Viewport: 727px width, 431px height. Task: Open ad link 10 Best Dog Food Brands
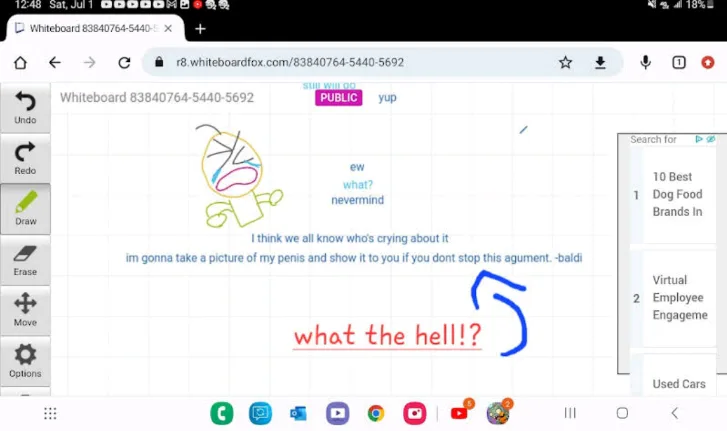click(677, 194)
